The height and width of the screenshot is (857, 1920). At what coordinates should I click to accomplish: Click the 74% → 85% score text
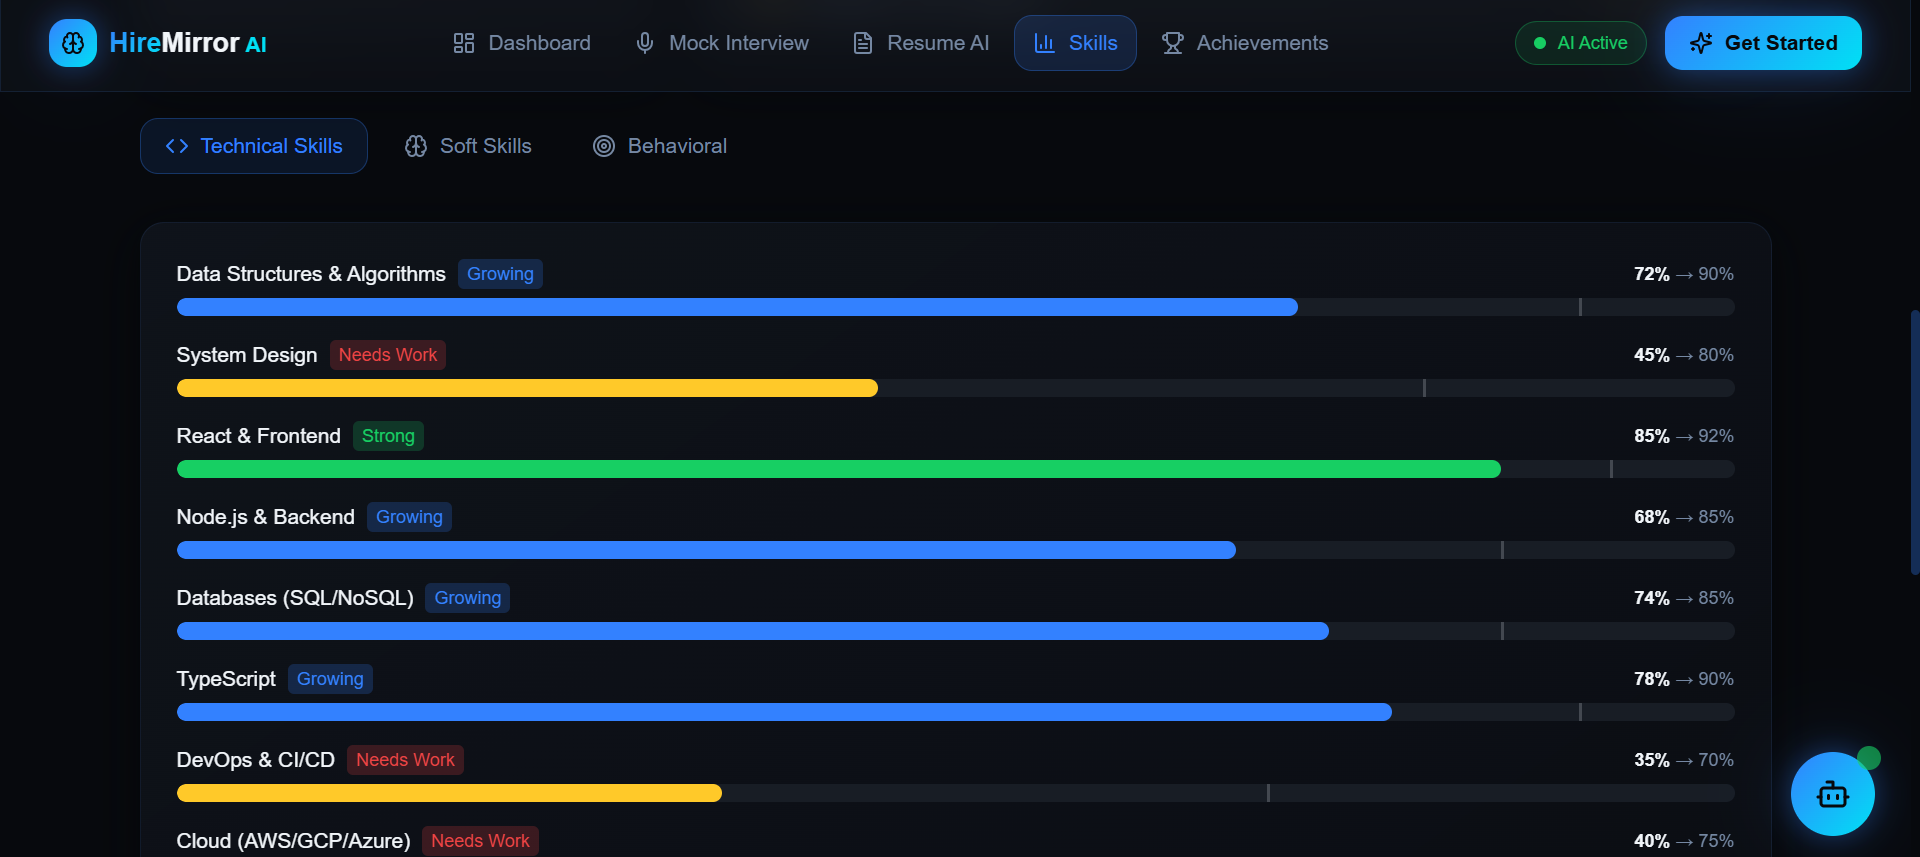pyautogui.click(x=1684, y=598)
